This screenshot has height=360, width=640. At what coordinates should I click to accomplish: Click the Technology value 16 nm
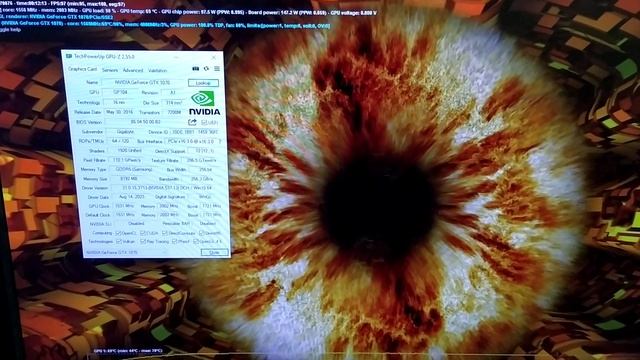(x=119, y=102)
